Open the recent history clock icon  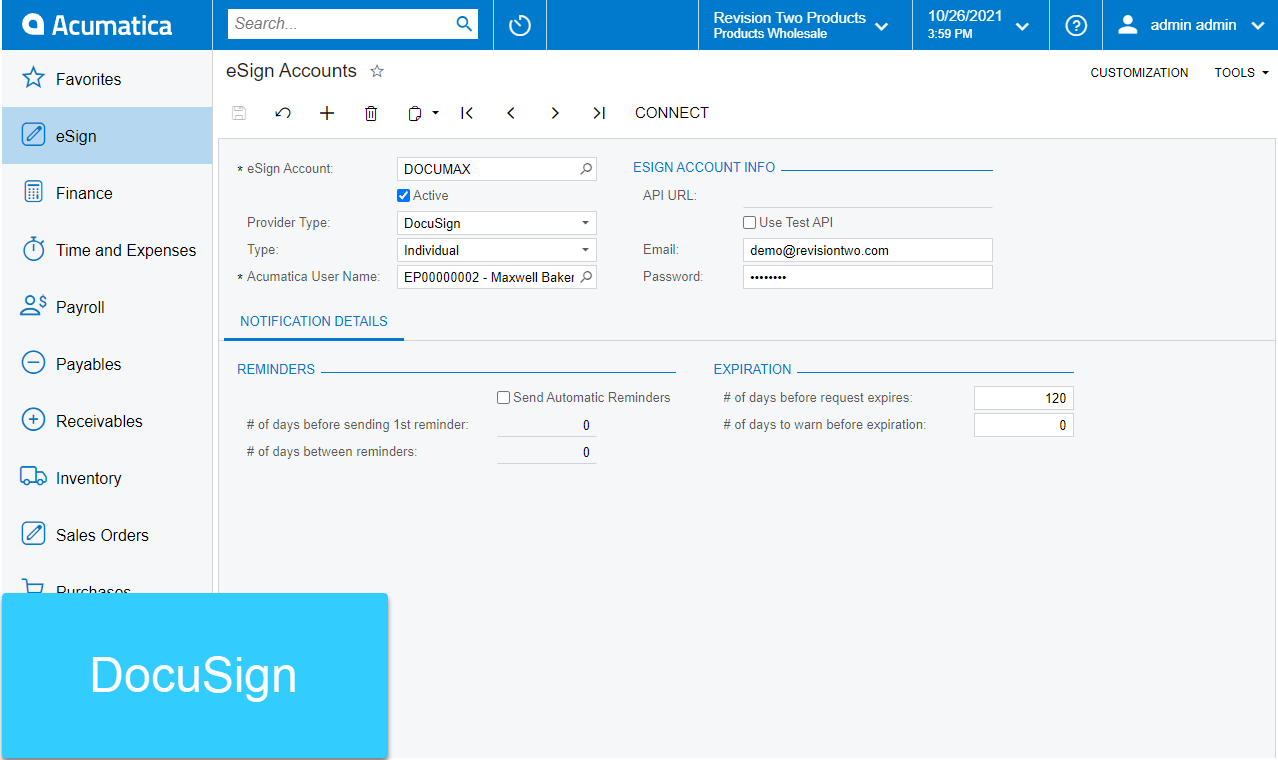click(520, 25)
